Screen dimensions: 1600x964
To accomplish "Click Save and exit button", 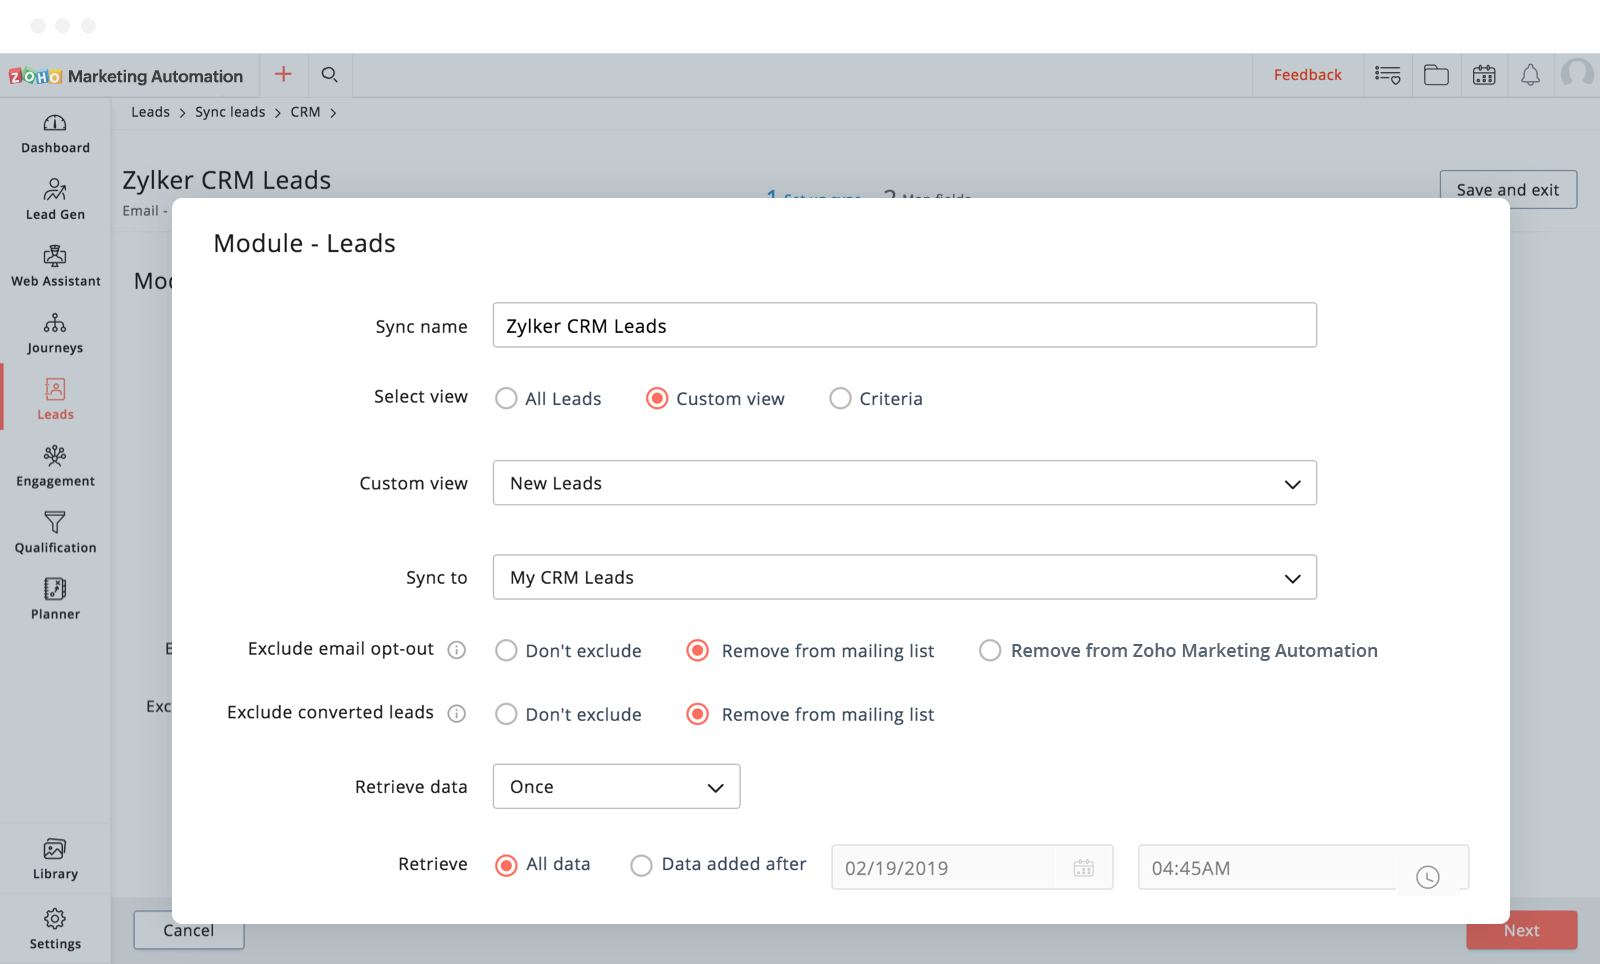I will tap(1508, 189).
